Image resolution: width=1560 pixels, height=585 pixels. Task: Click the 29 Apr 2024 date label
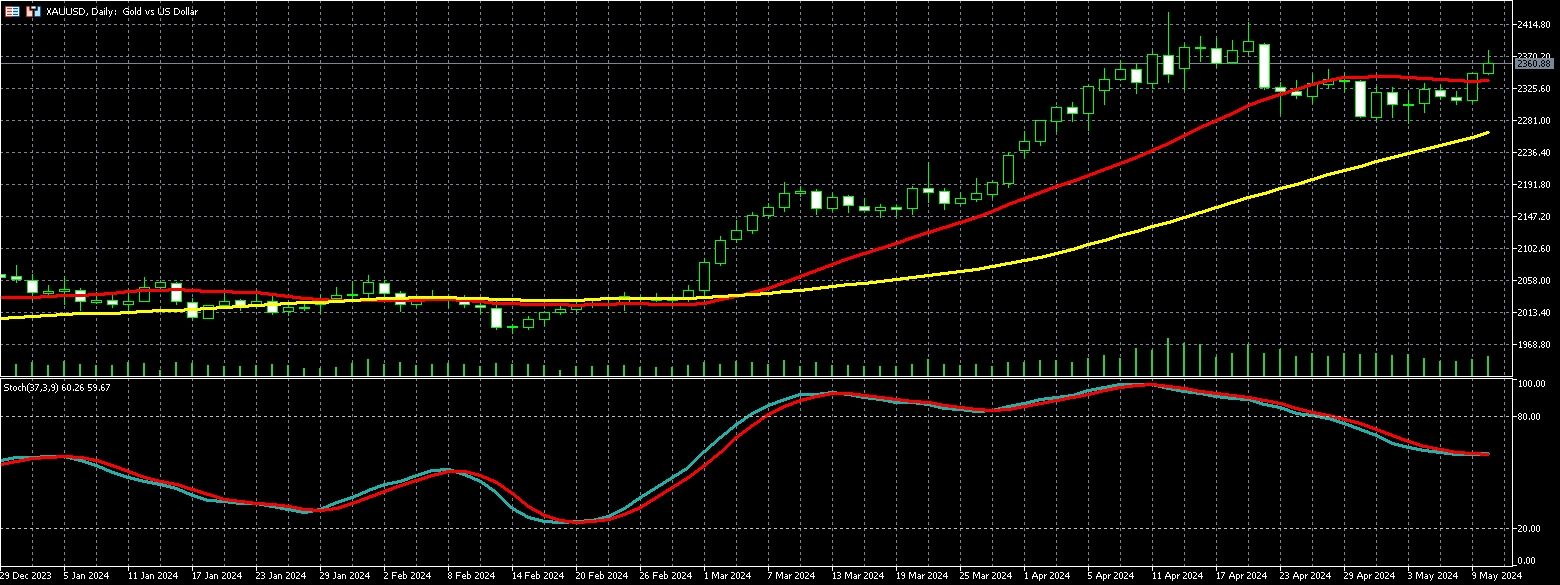point(1369,576)
